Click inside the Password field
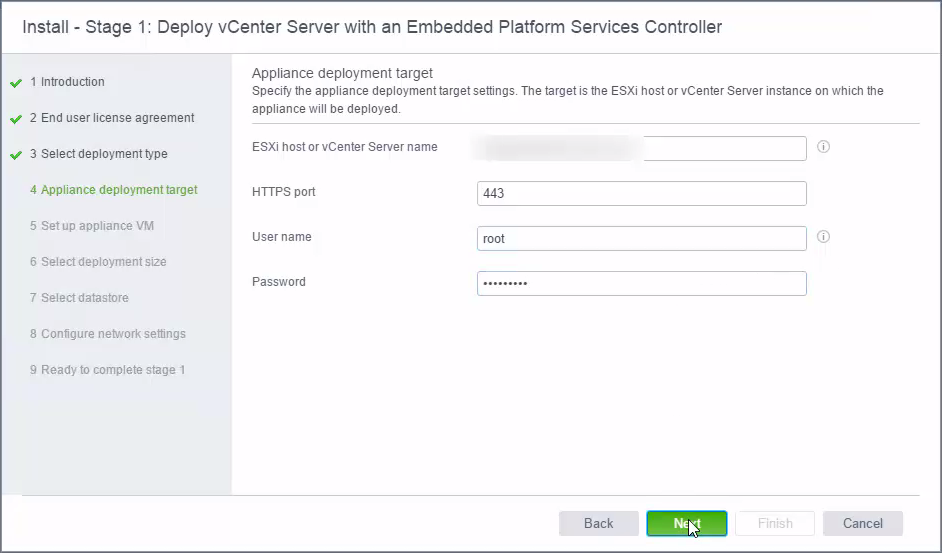Viewport: 942px width, 553px height. point(642,284)
